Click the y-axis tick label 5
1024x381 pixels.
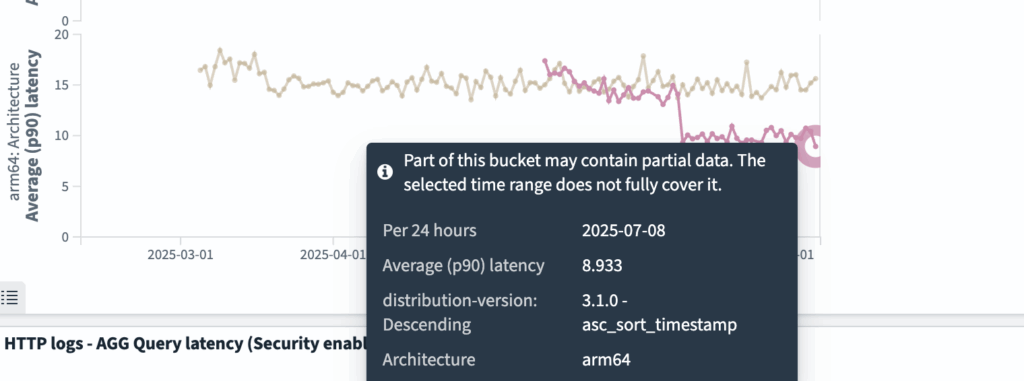(66, 186)
